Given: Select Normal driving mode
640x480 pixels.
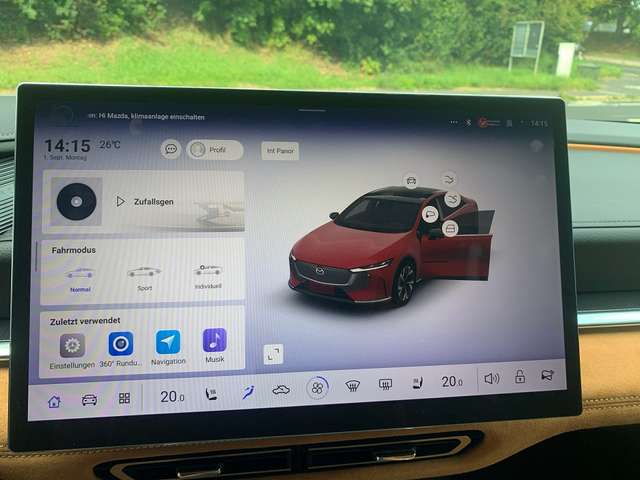Looking at the screenshot, I should (80, 275).
